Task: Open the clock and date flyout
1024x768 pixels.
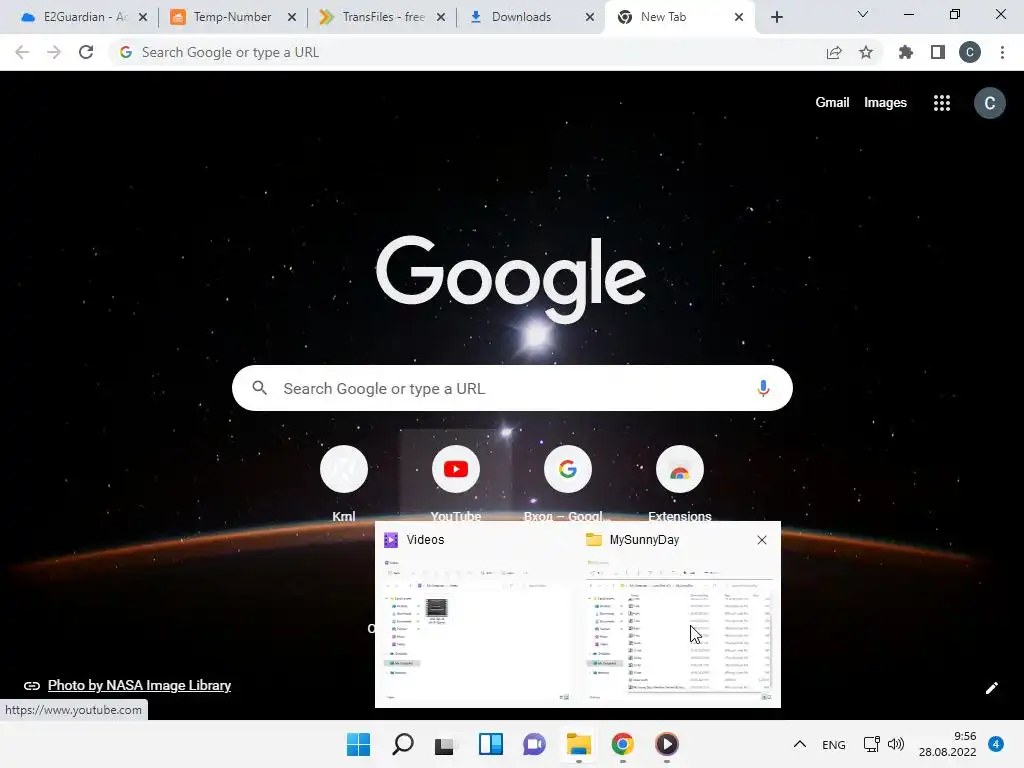Action: coord(948,744)
